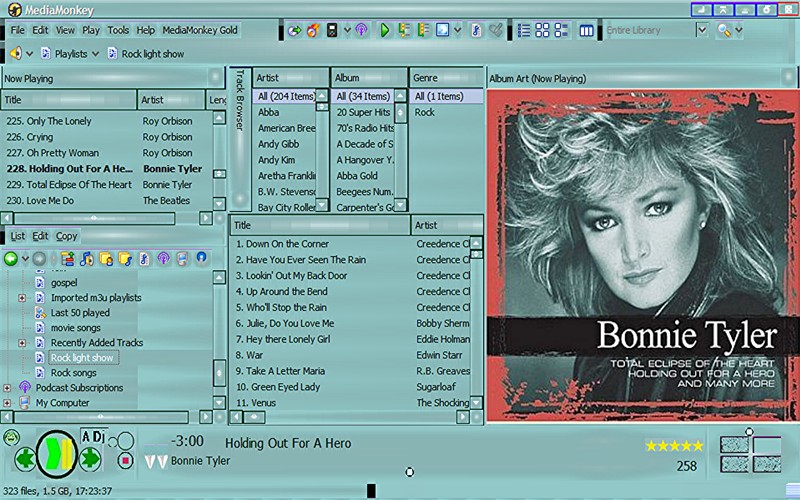The height and width of the screenshot is (500, 800).
Task: Toggle the white triangles next to Bonnie Tyler
Action: 156,462
